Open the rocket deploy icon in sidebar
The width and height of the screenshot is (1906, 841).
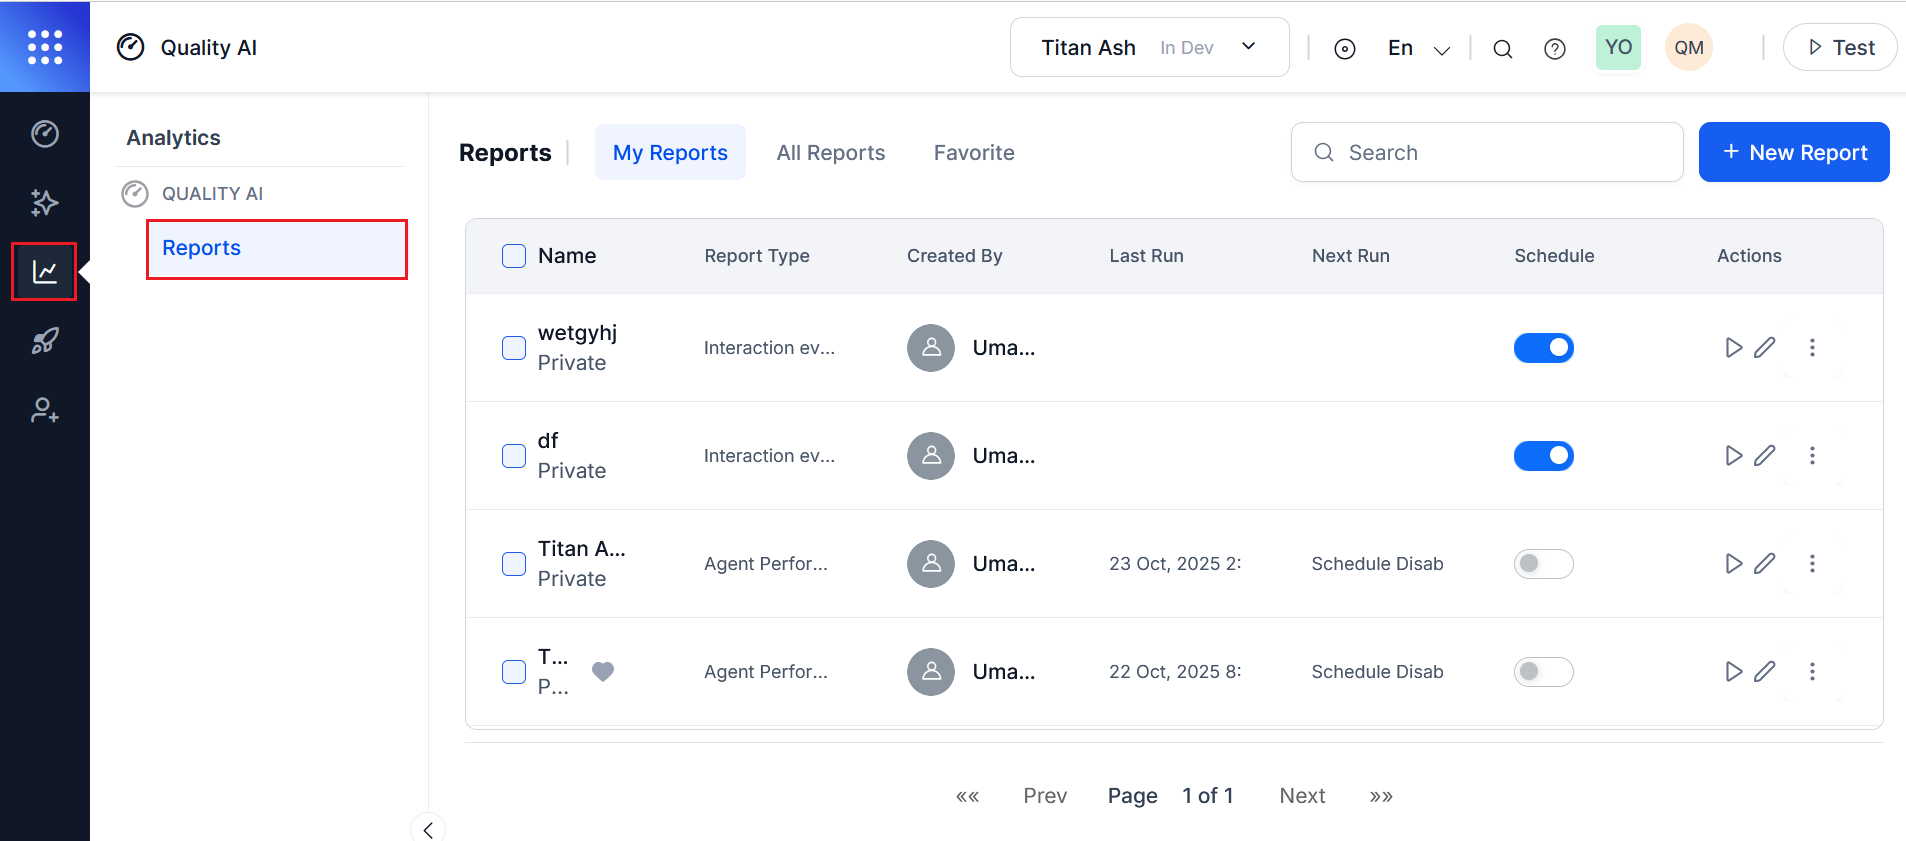(45, 341)
